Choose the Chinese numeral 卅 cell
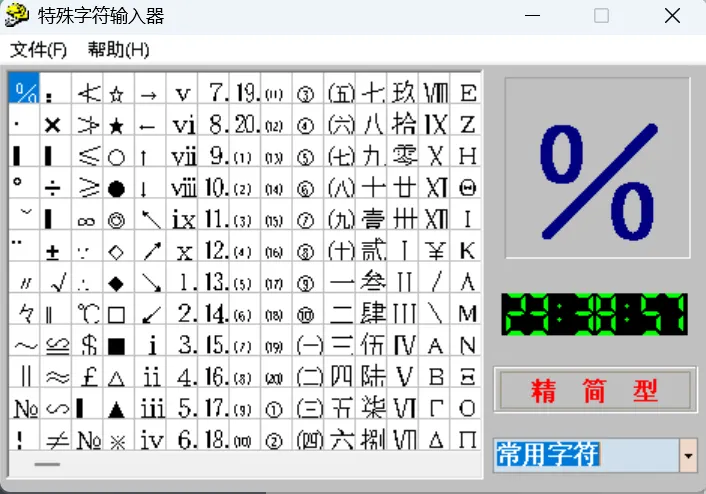 (x=403, y=214)
